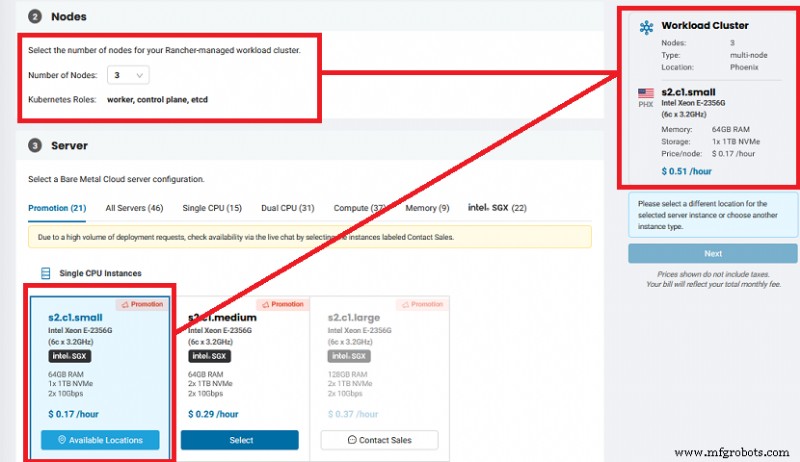Viewport: 800px width, 462px height.
Task: Click Contact Sales for s2.c1.large
Action: point(380,440)
